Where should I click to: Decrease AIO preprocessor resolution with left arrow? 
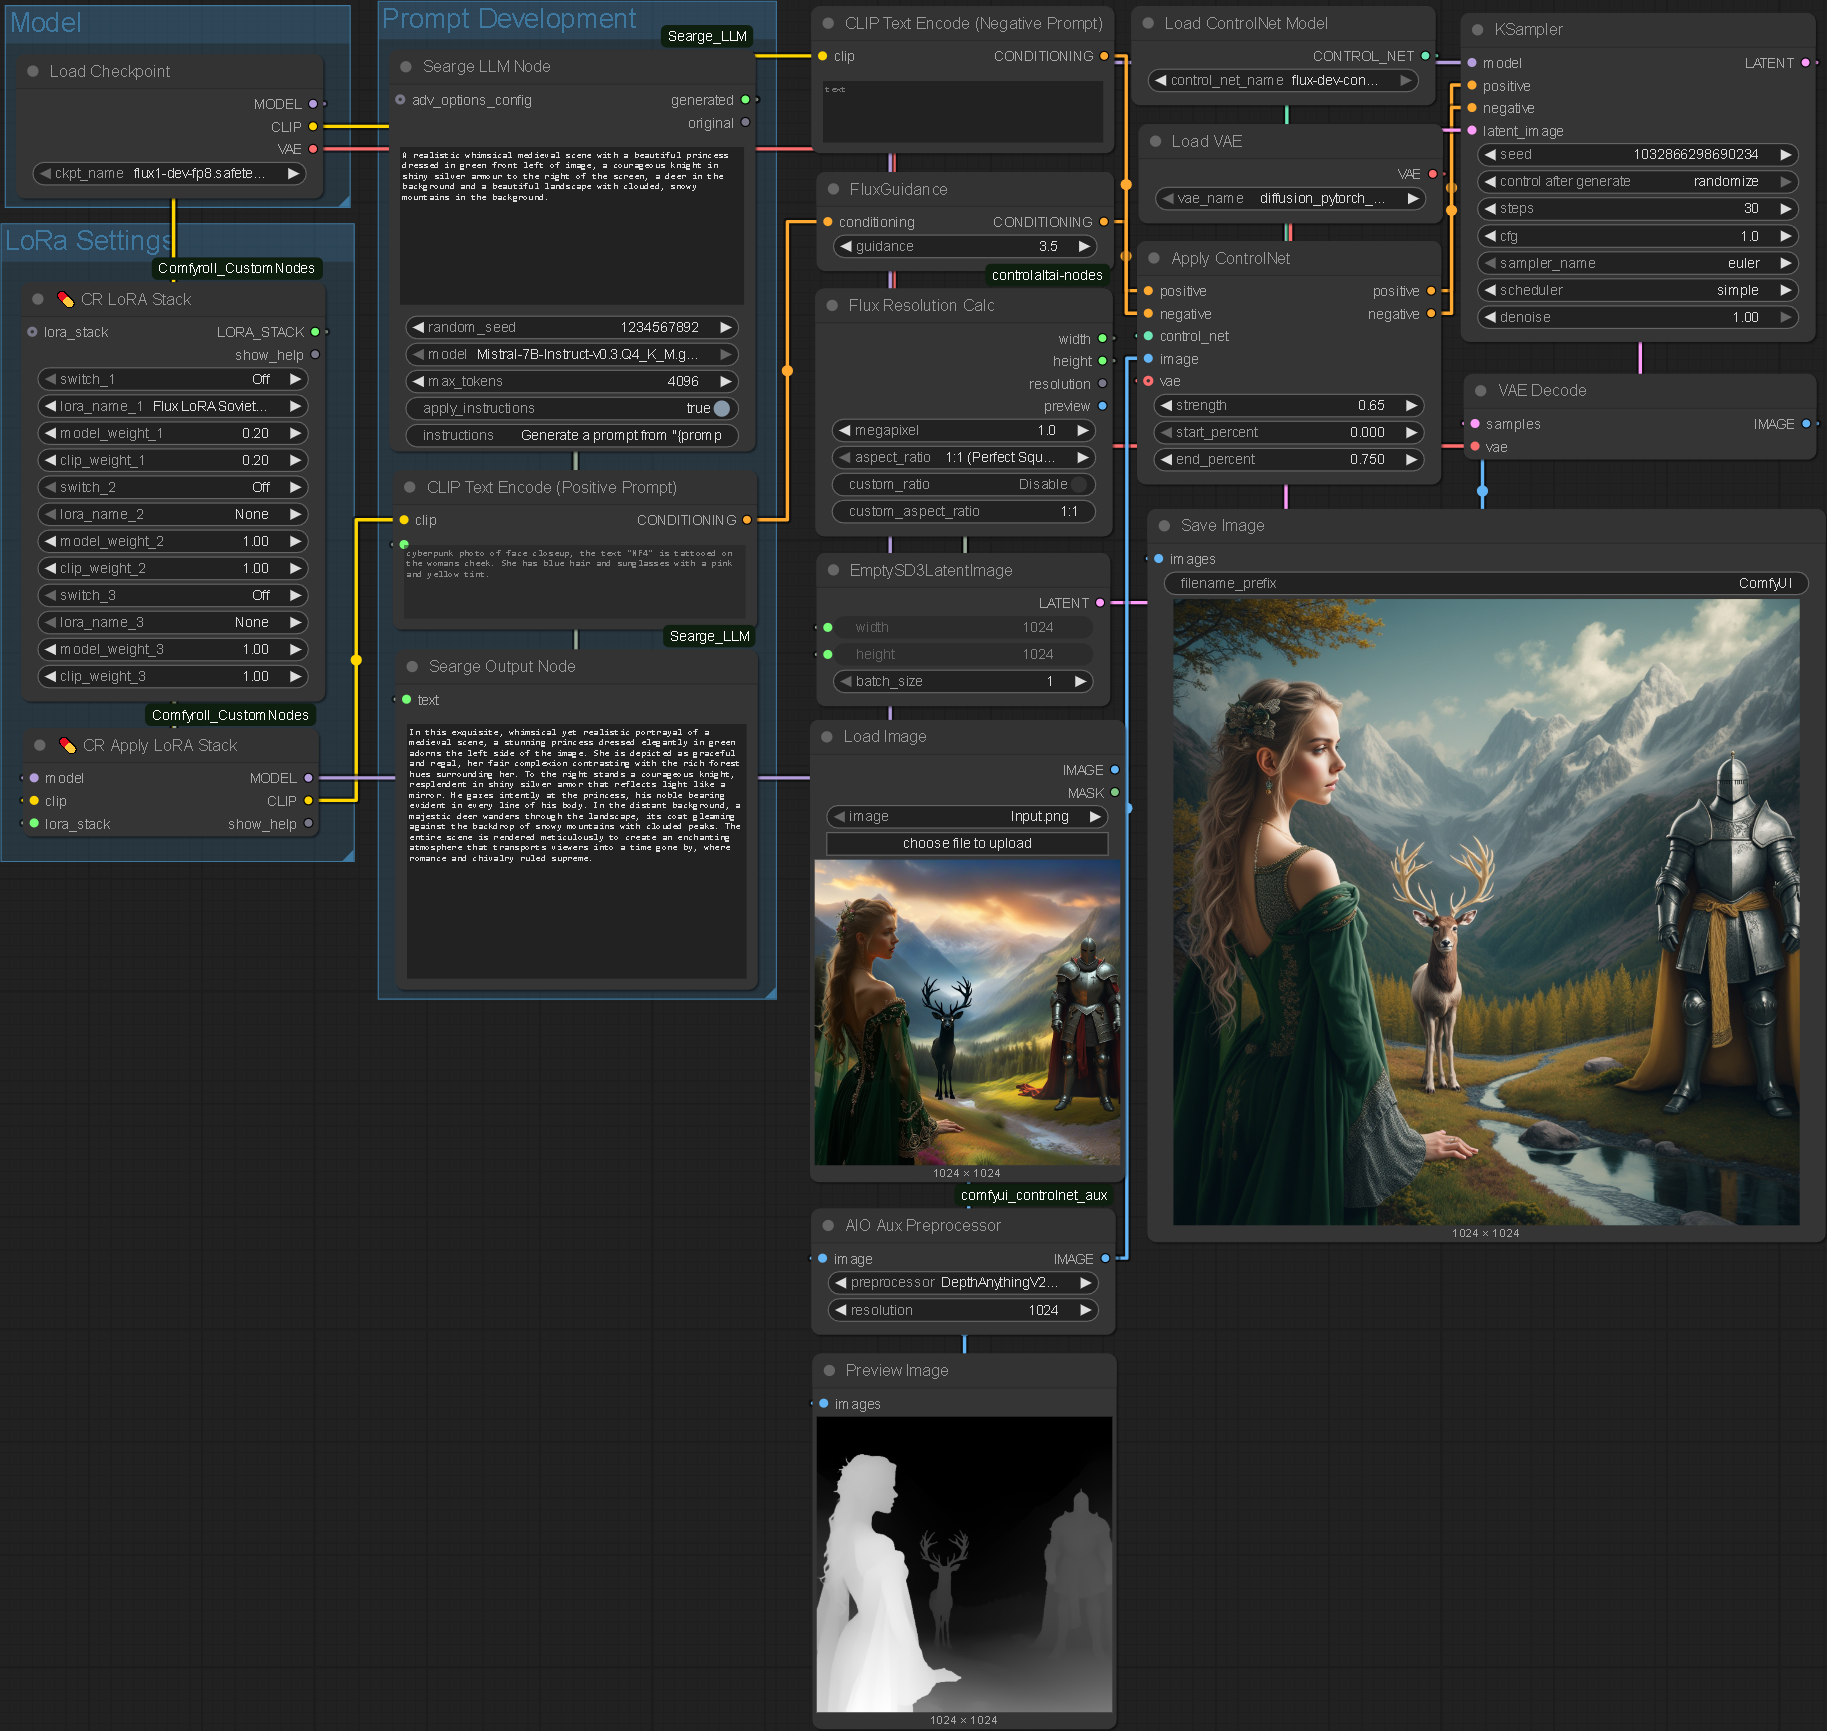click(x=841, y=1310)
